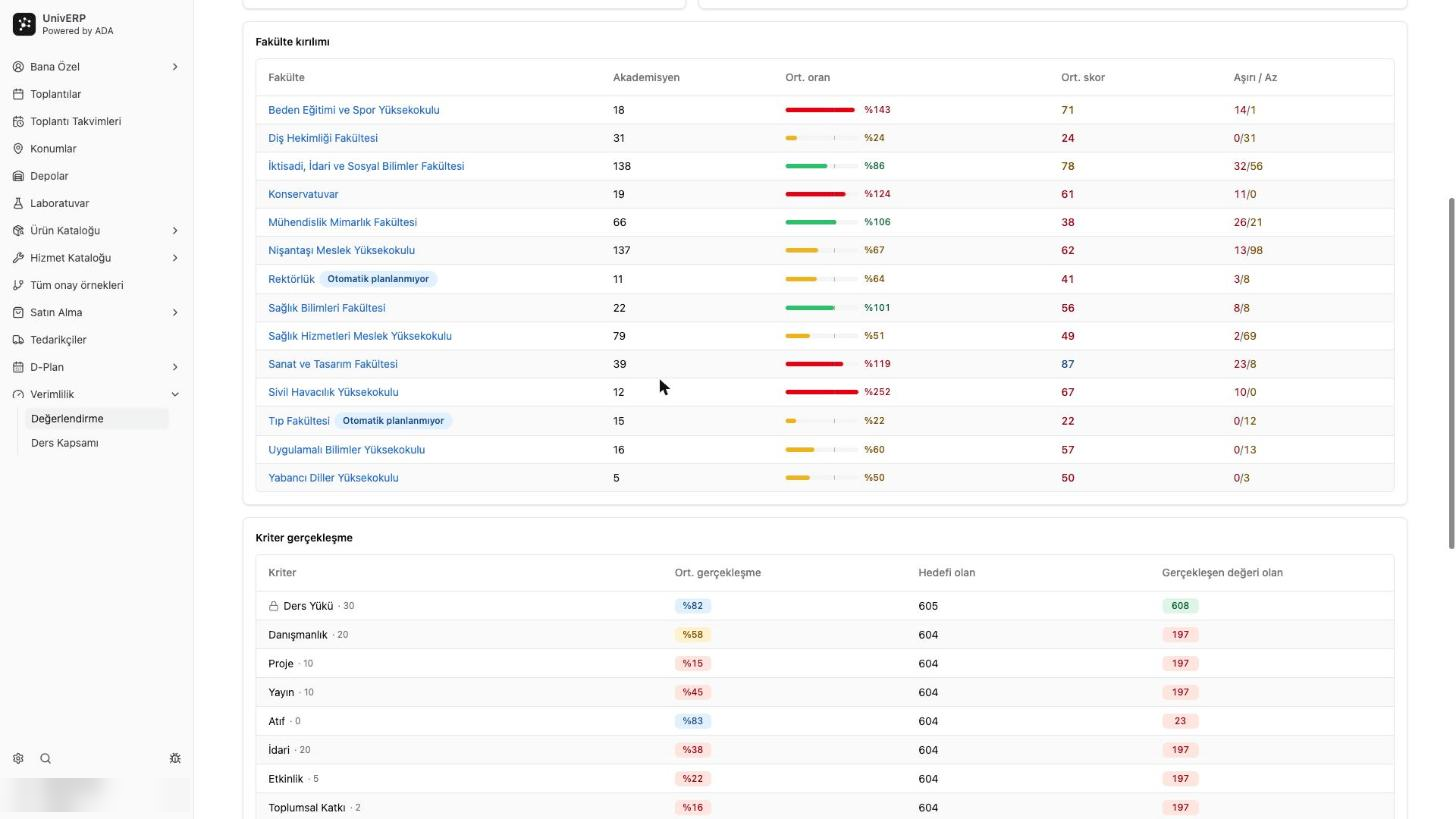Click Rektörlük Otomatik planlanmıyor badge
This screenshot has height=819, width=1456.
click(378, 279)
